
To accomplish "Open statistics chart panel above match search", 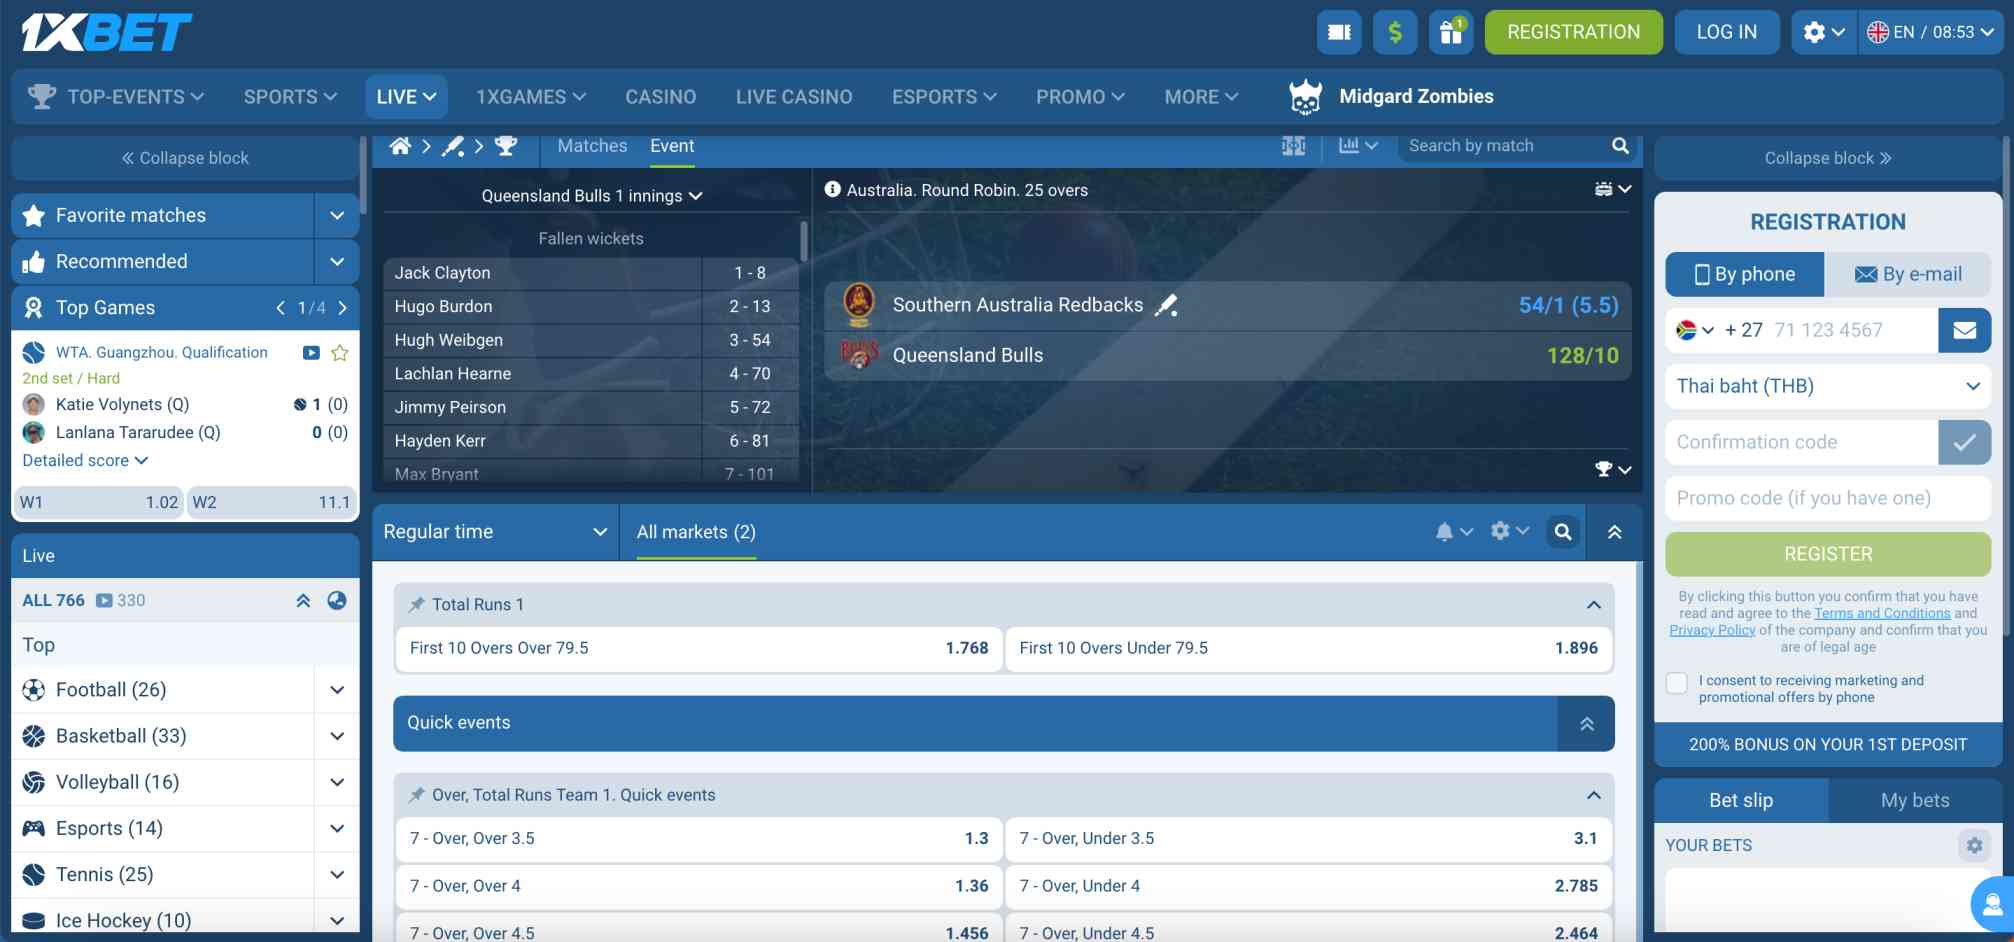I will pos(1349,145).
